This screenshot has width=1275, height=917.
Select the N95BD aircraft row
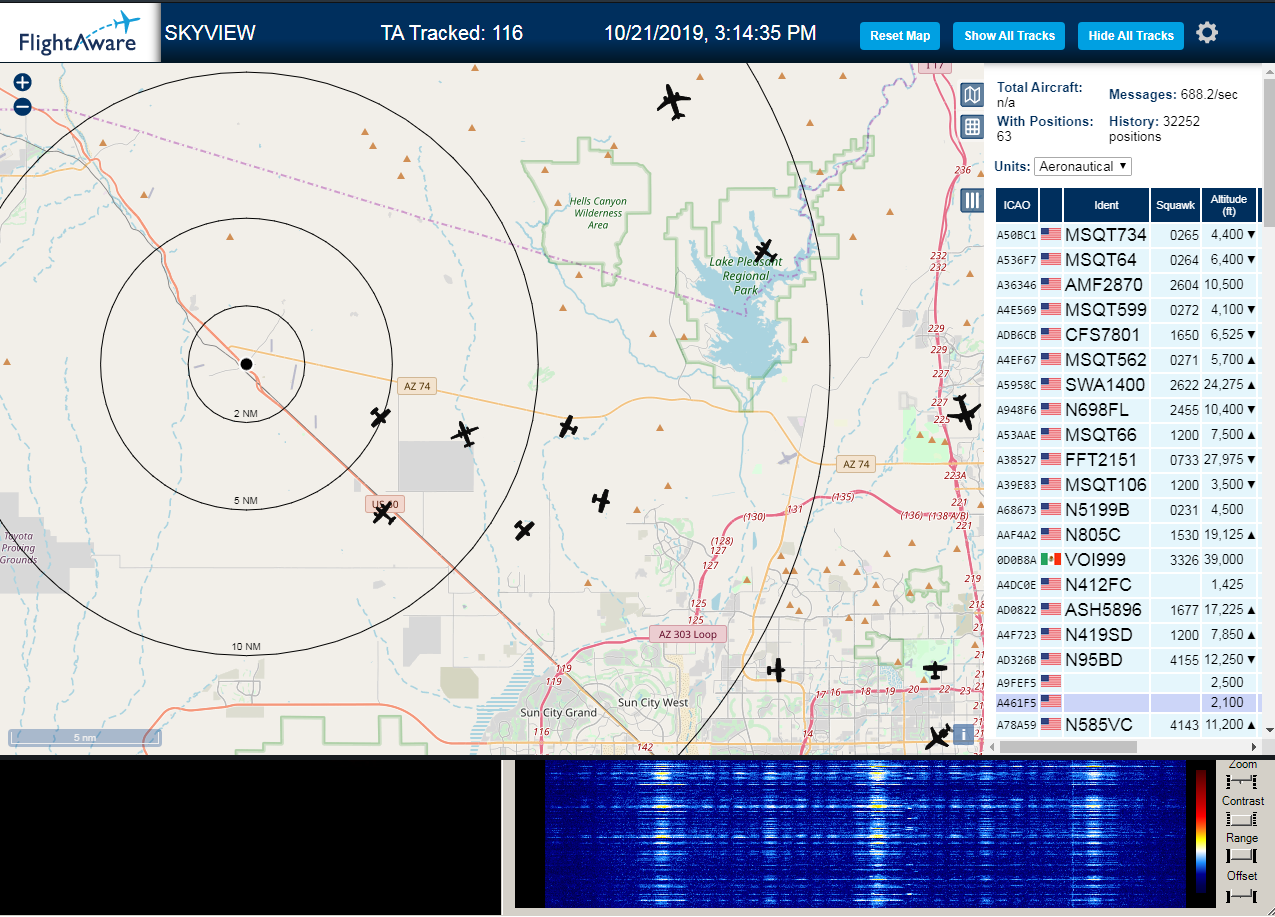pos(1128,660)
